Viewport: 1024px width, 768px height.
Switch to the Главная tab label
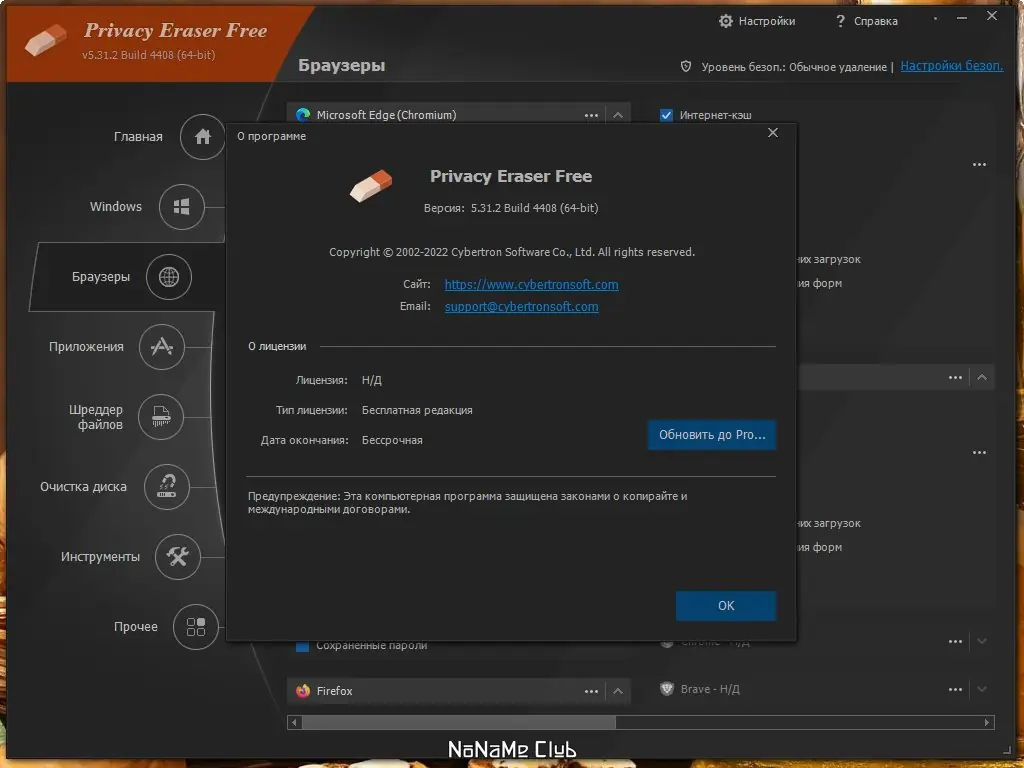[138, 136]
